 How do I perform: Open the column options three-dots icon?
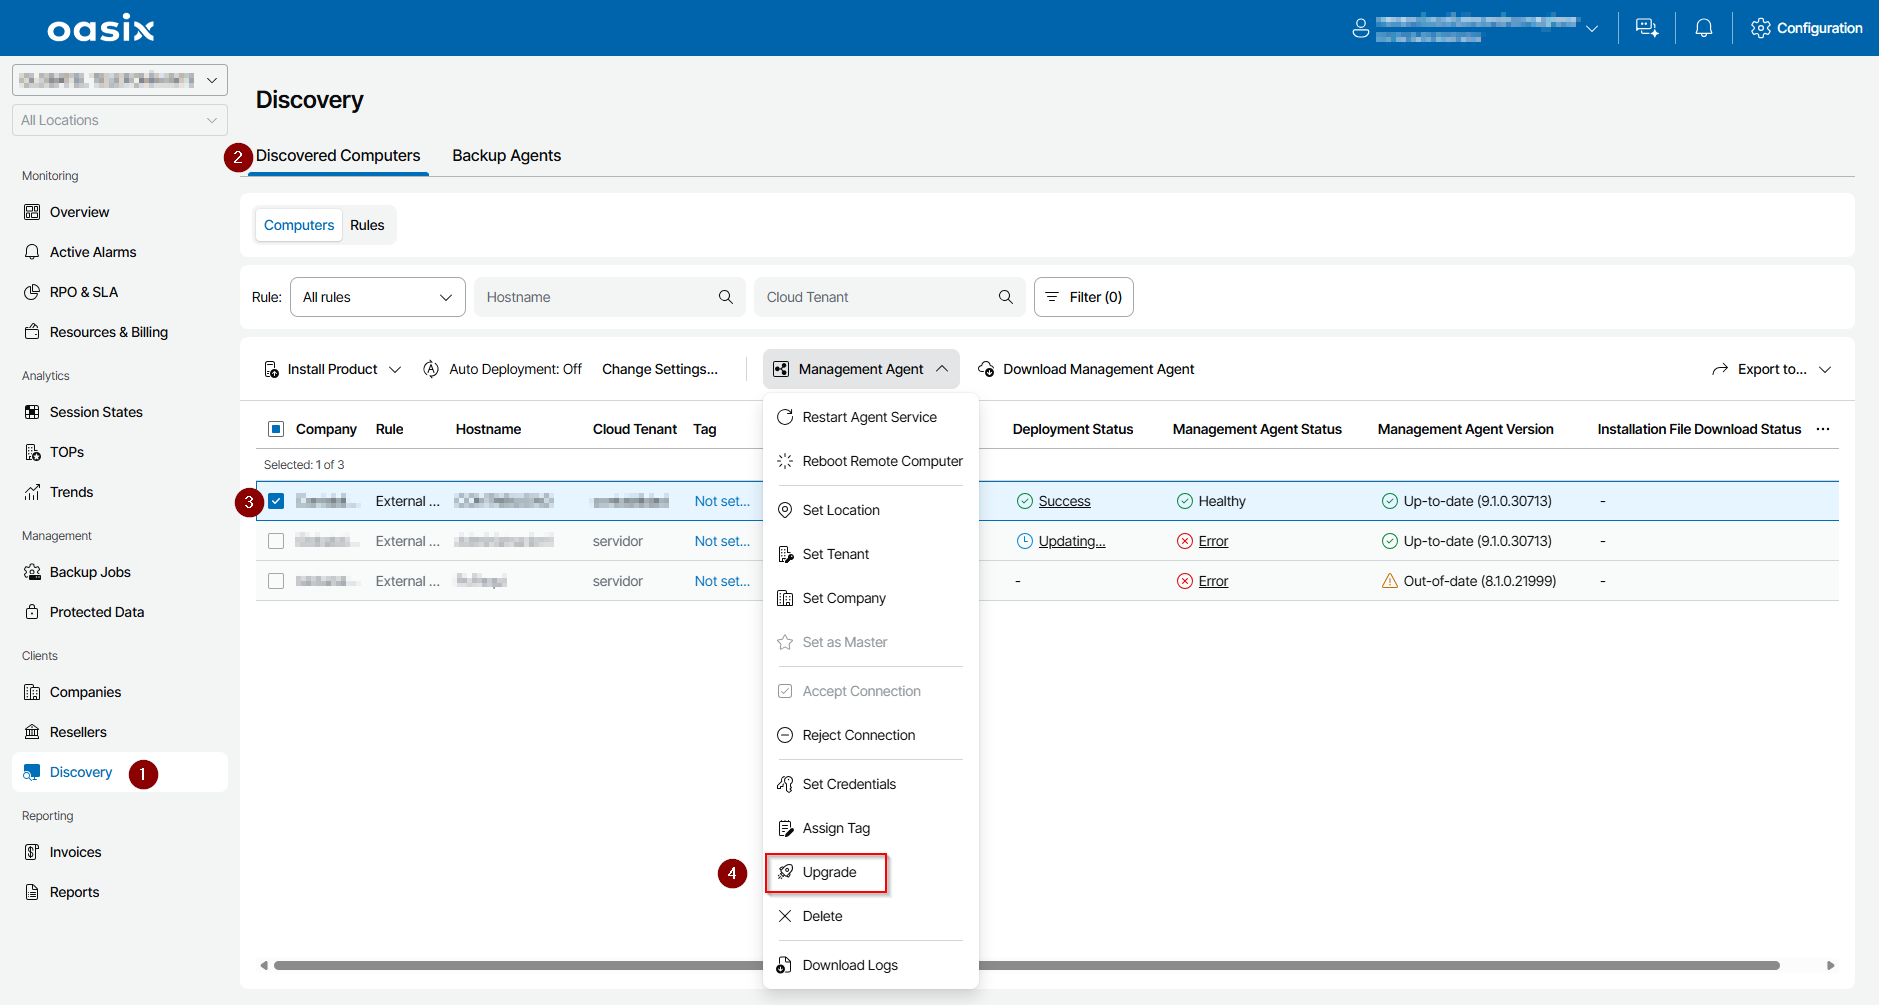1823,429
